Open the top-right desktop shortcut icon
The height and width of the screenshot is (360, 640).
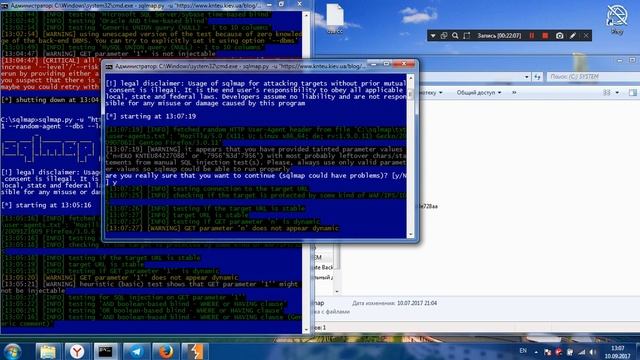pyautogui.click(x=617, y=19)
